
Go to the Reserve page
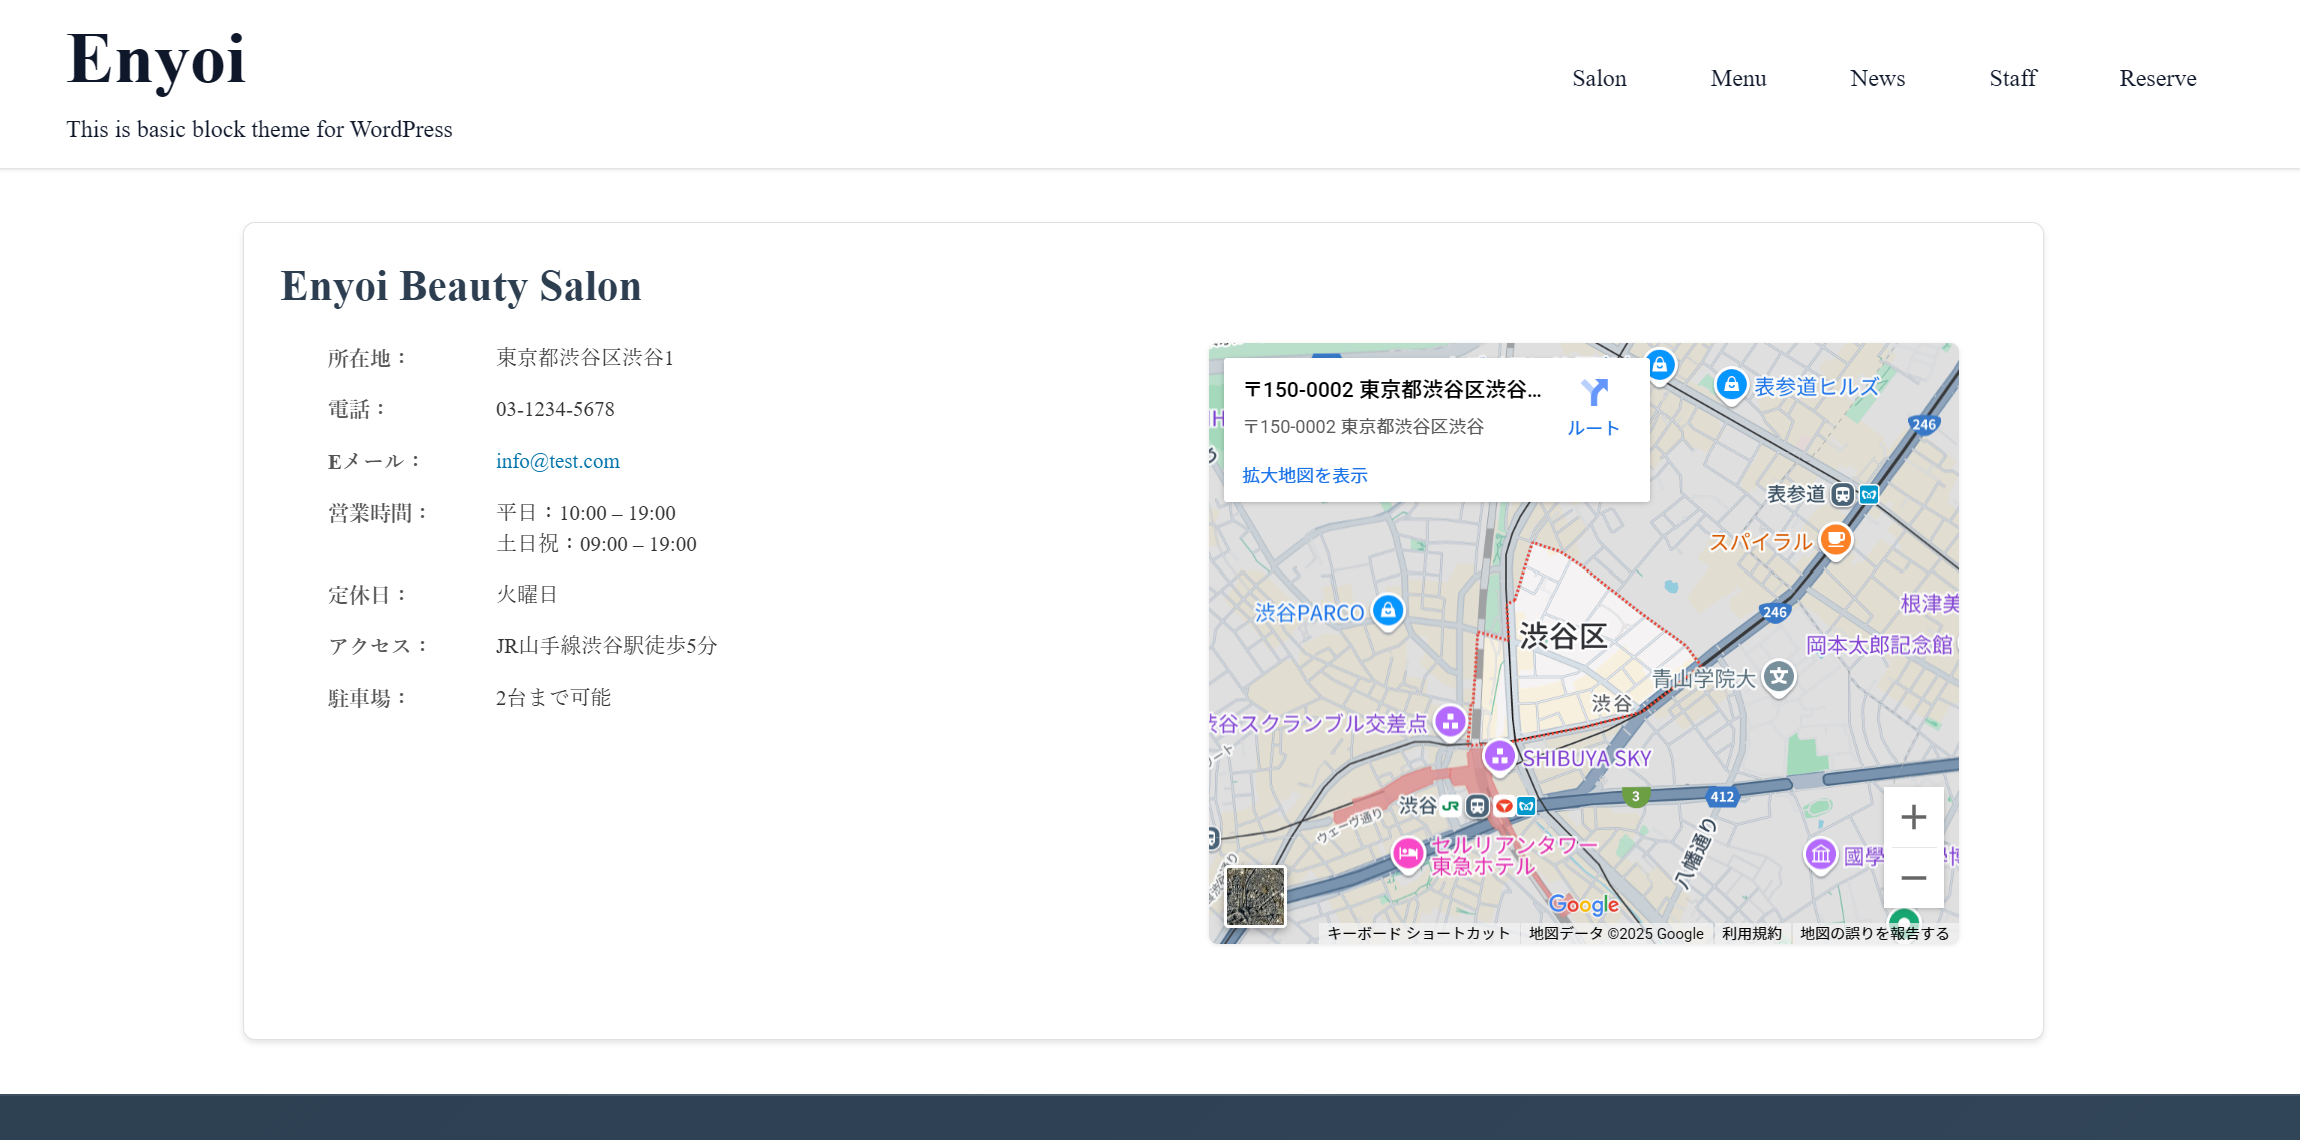pyautogui.click(x=2157, y=78)
